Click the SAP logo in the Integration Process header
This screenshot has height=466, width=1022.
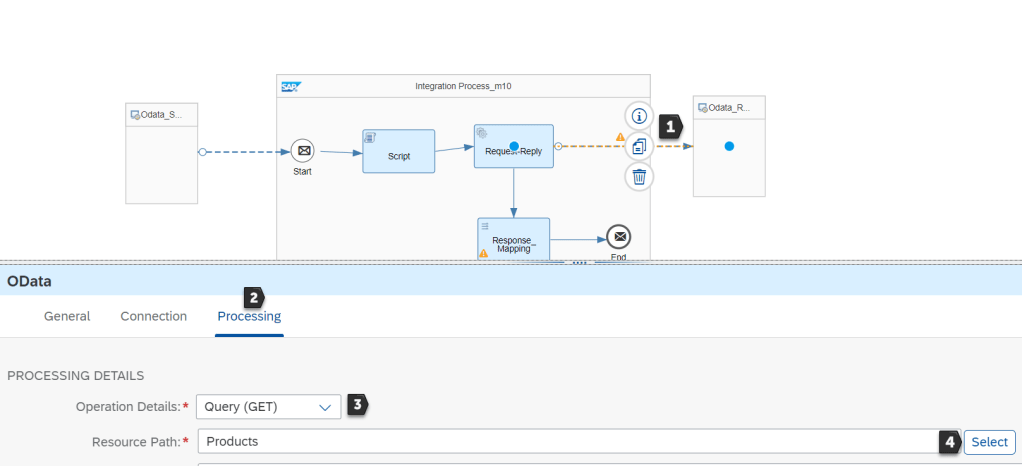290,87
